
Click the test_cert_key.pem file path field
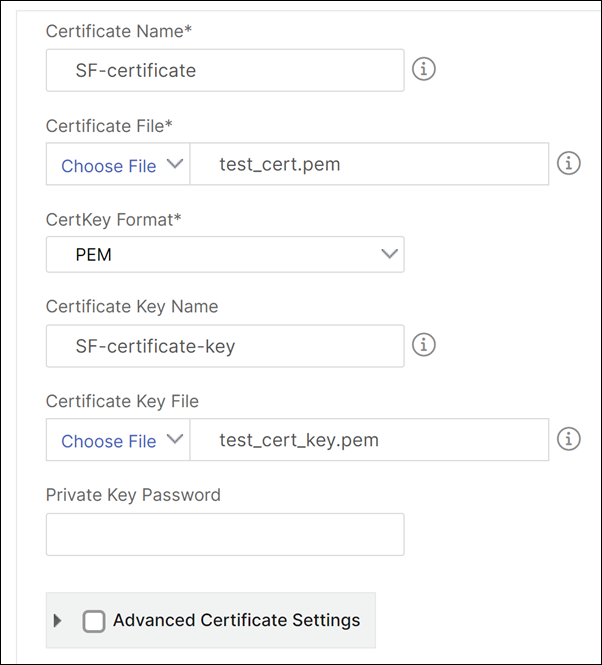coord(369,440)
